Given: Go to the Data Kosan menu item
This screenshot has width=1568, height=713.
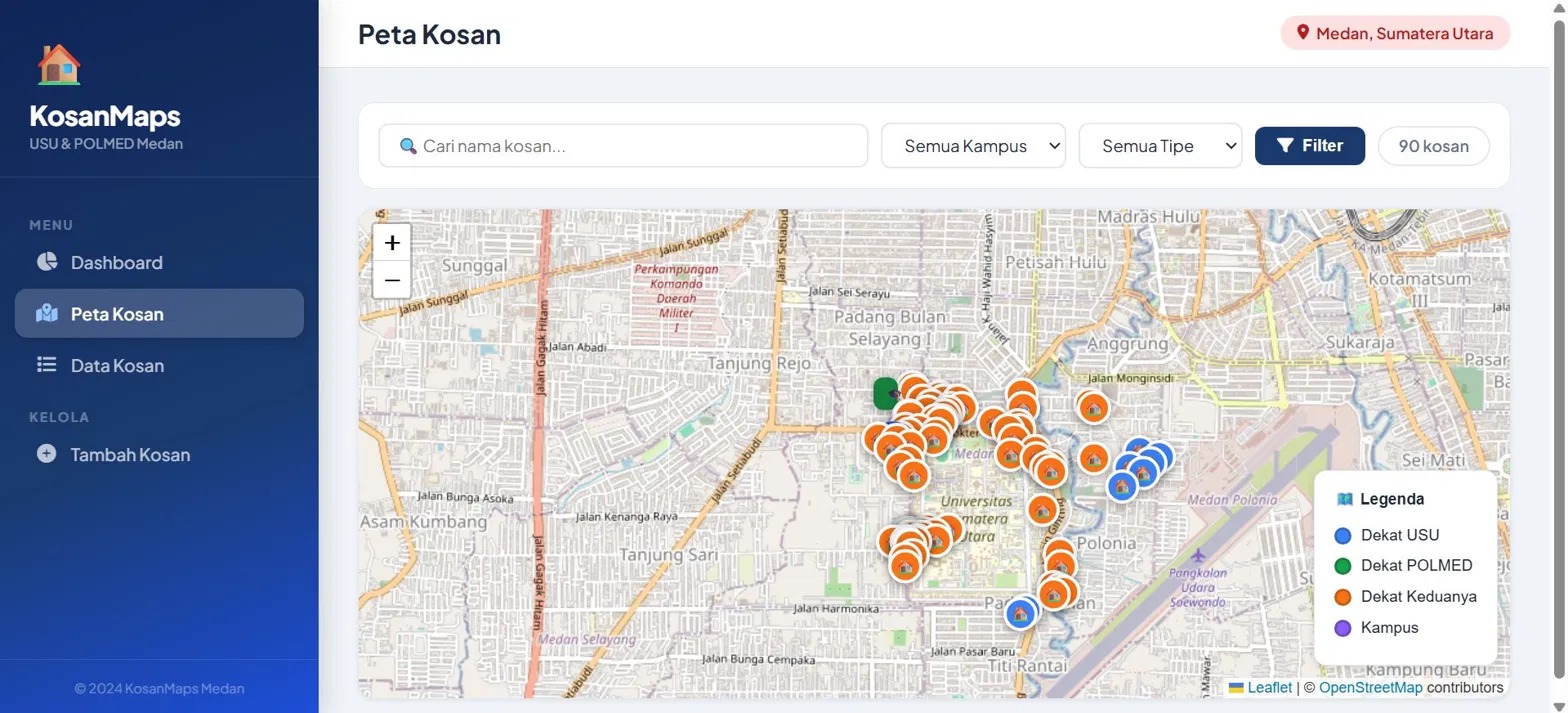Looking at the screenshot, I should click(159, 365).
